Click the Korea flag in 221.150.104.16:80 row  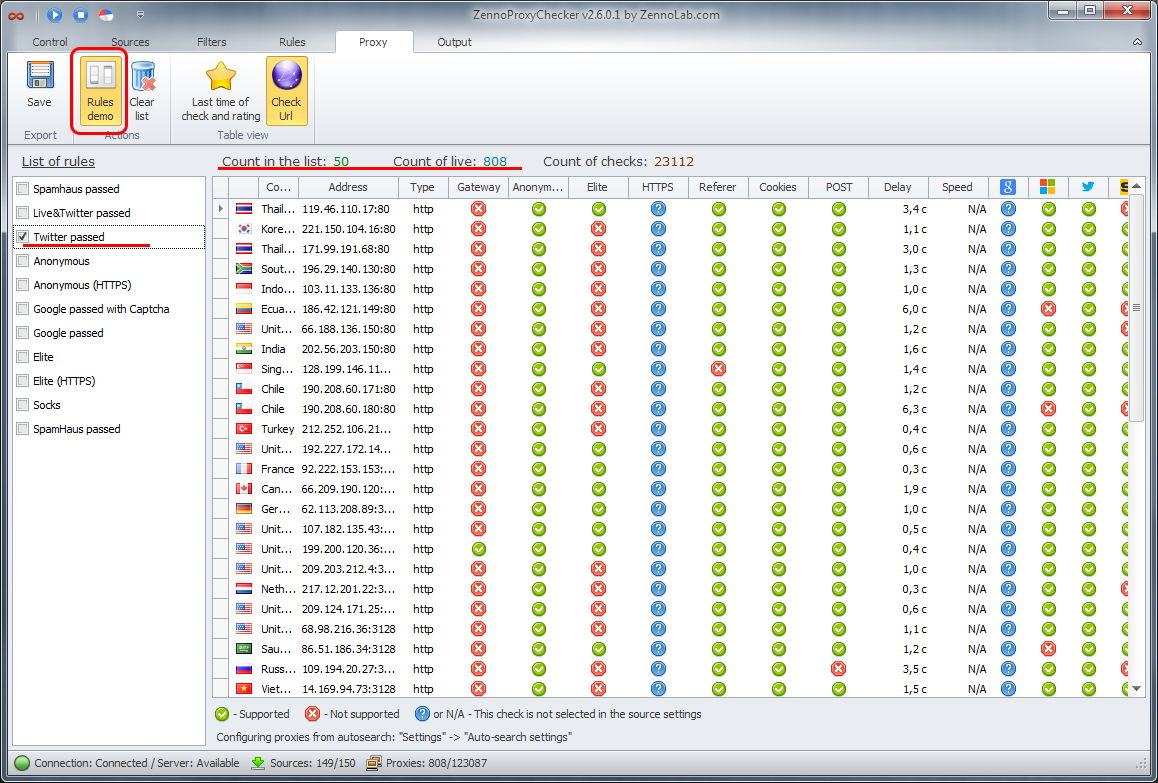click(244, 229)
